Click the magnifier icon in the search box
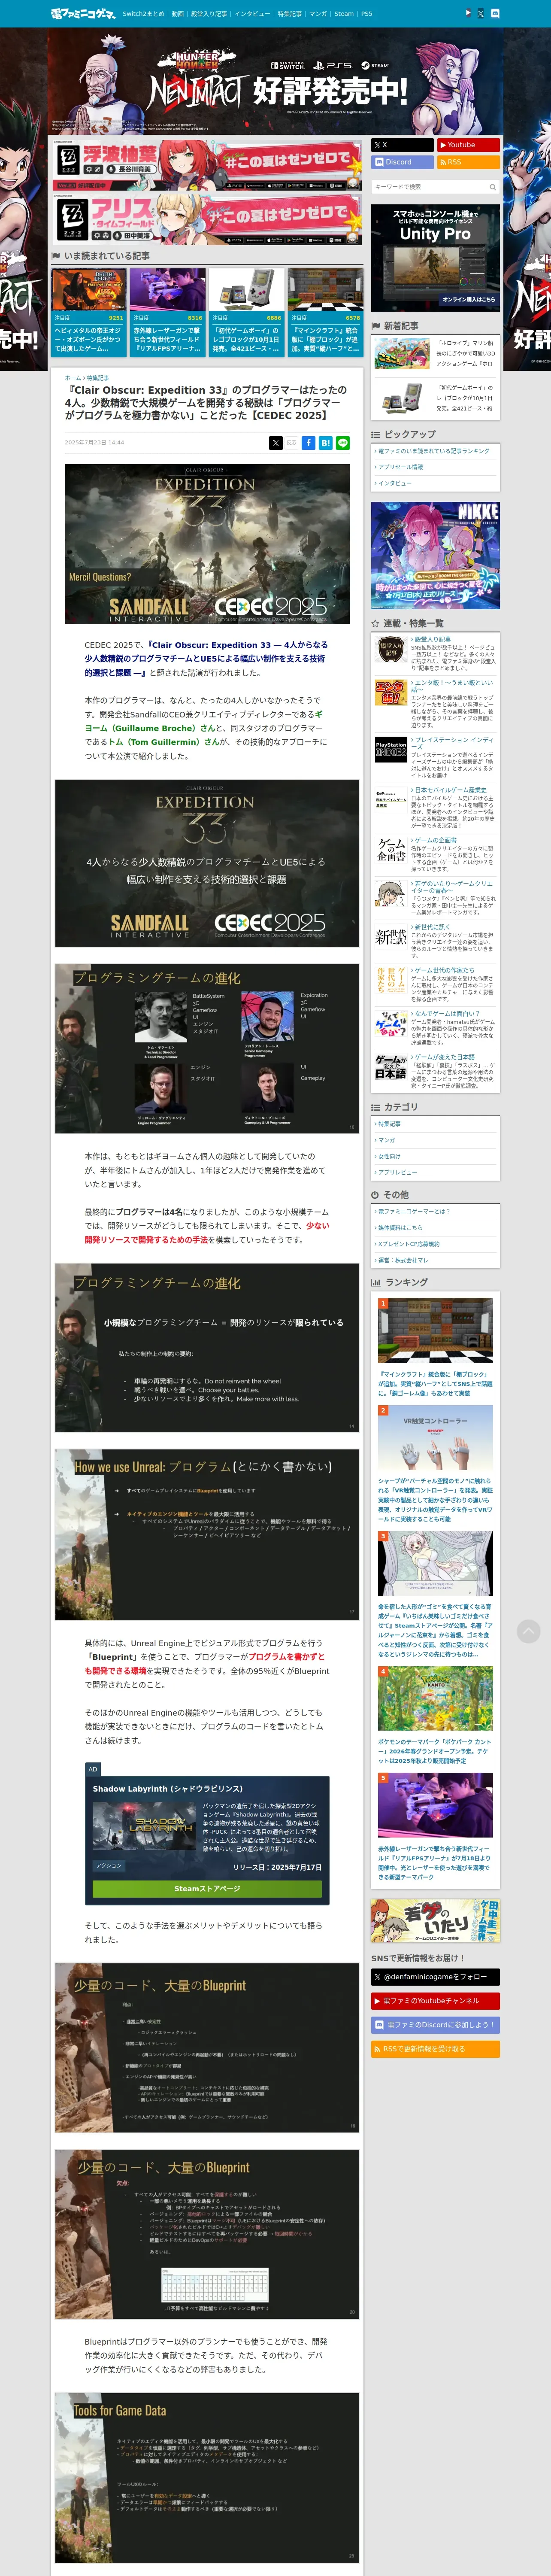 click(492, 187)
